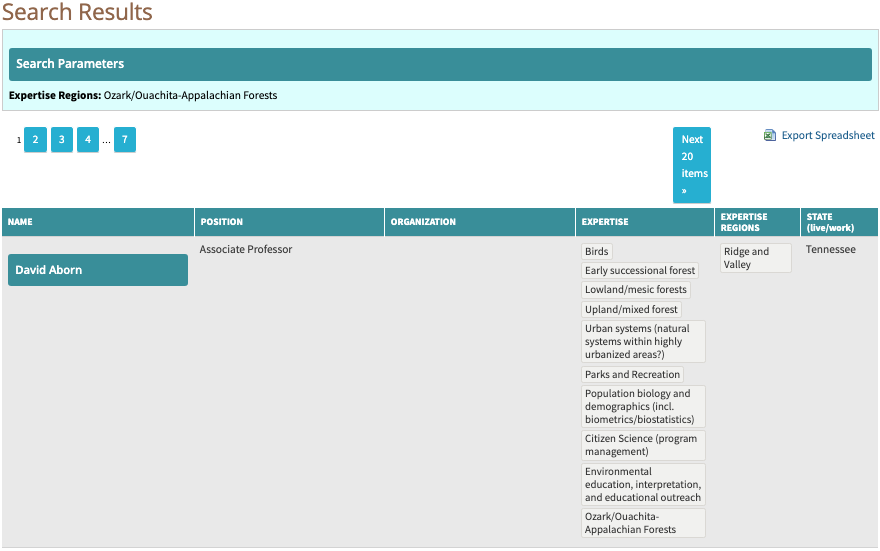This screenshot has height=551, width=880.
Task: Go to results page 3
Action: point(61,140)
